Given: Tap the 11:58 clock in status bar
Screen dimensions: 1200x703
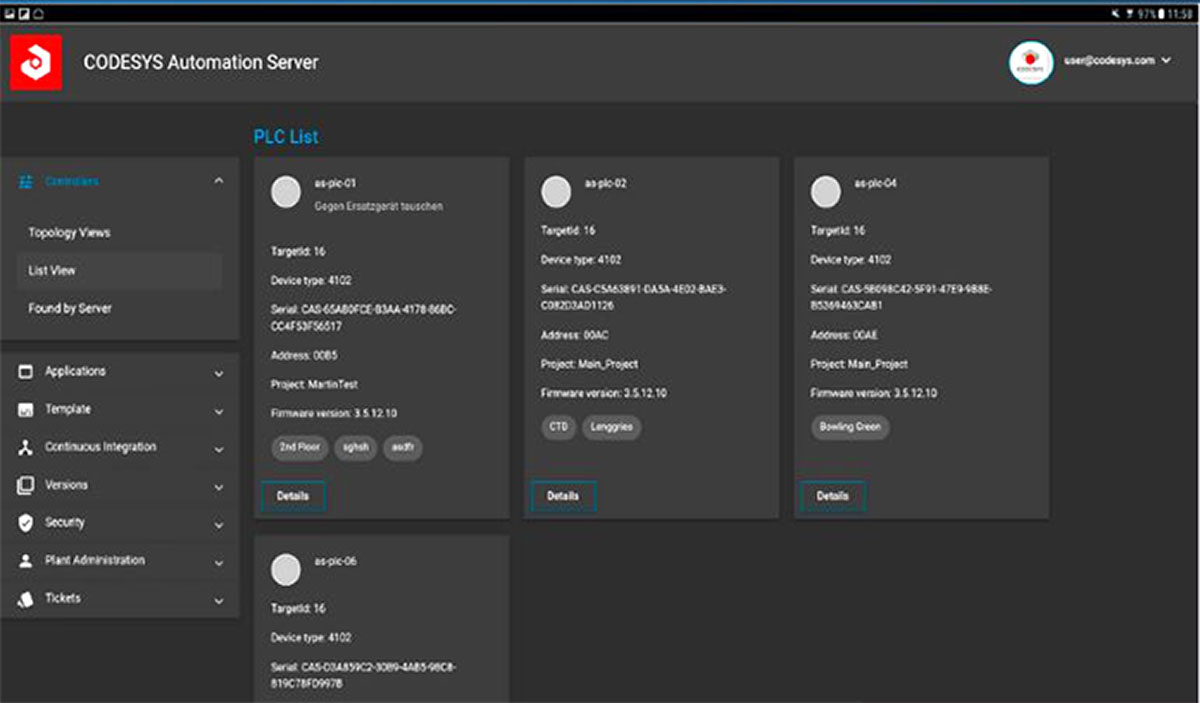Looking at the screenshot, I should point(1181,16).
